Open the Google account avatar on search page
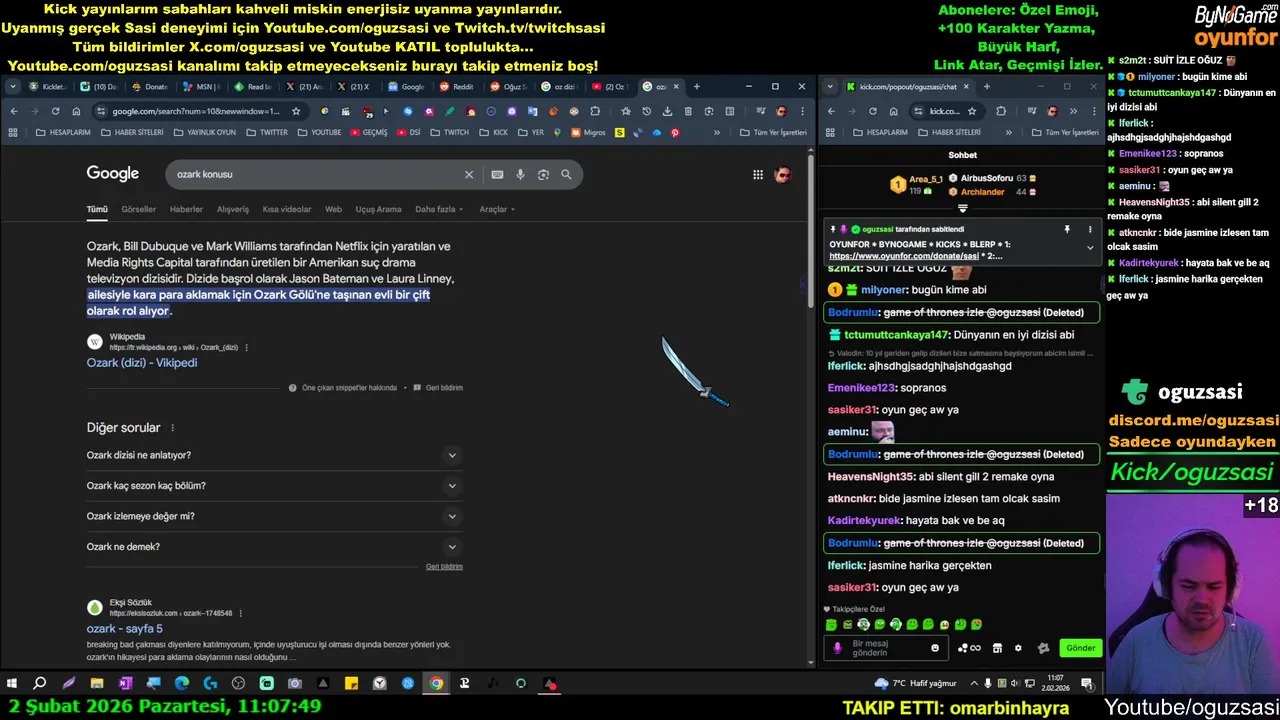The image size is (1280, 720). 783,175
